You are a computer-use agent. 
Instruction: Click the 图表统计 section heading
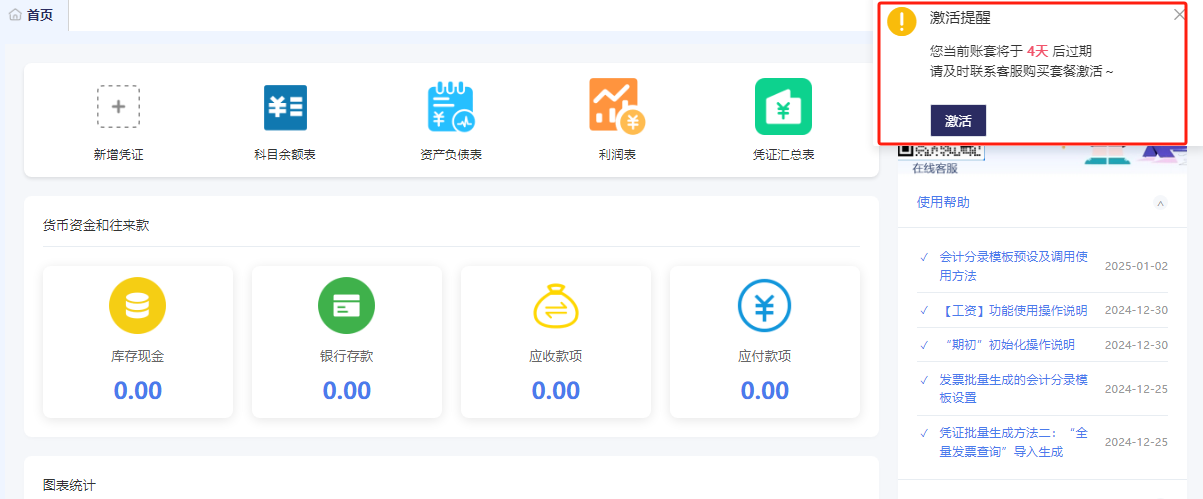click(69, 485)
